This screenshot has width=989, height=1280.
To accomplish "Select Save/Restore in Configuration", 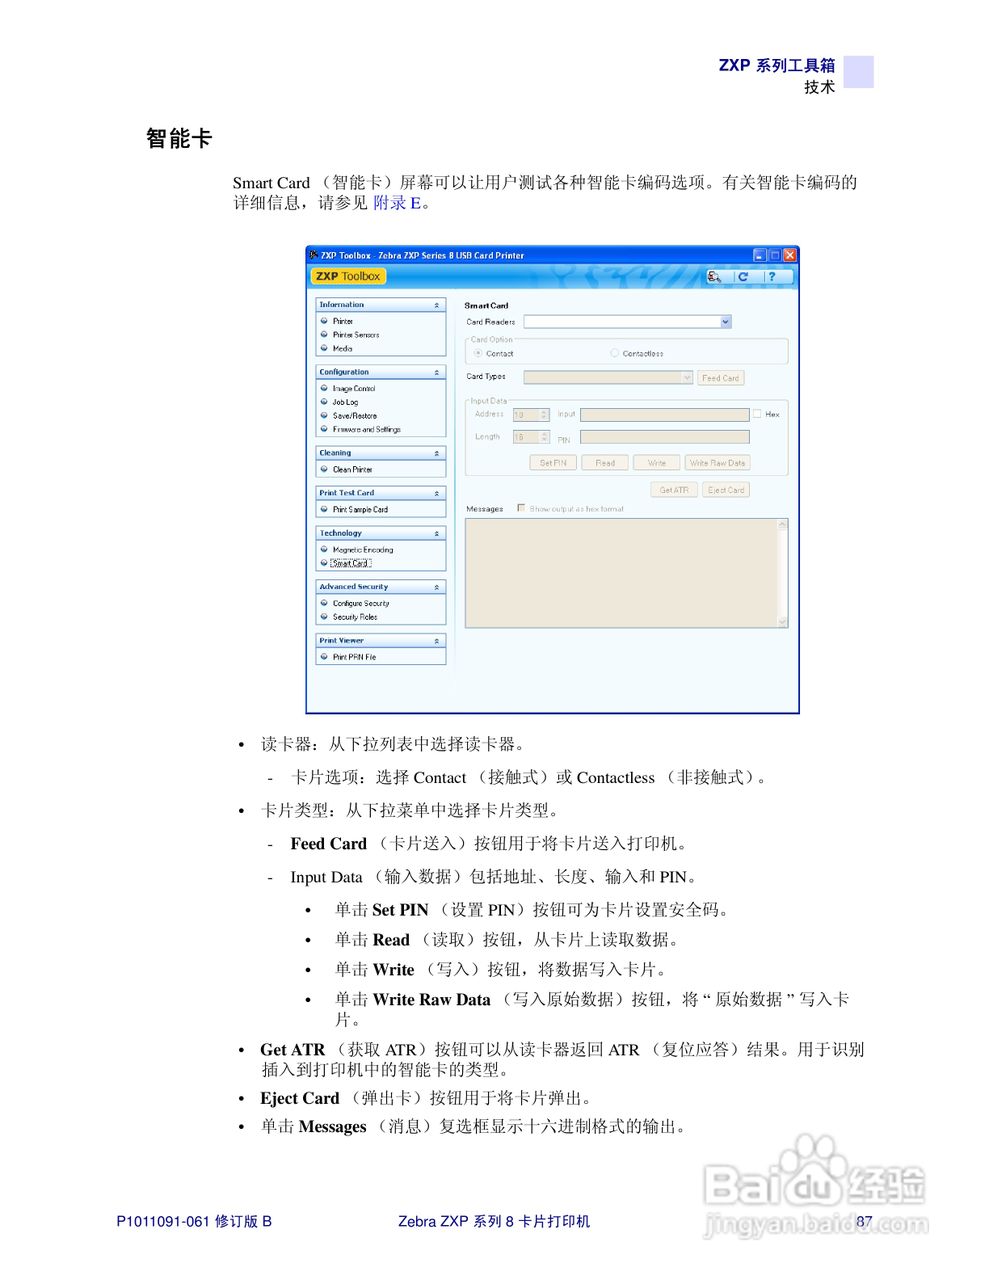I will (x=355, y=416).
